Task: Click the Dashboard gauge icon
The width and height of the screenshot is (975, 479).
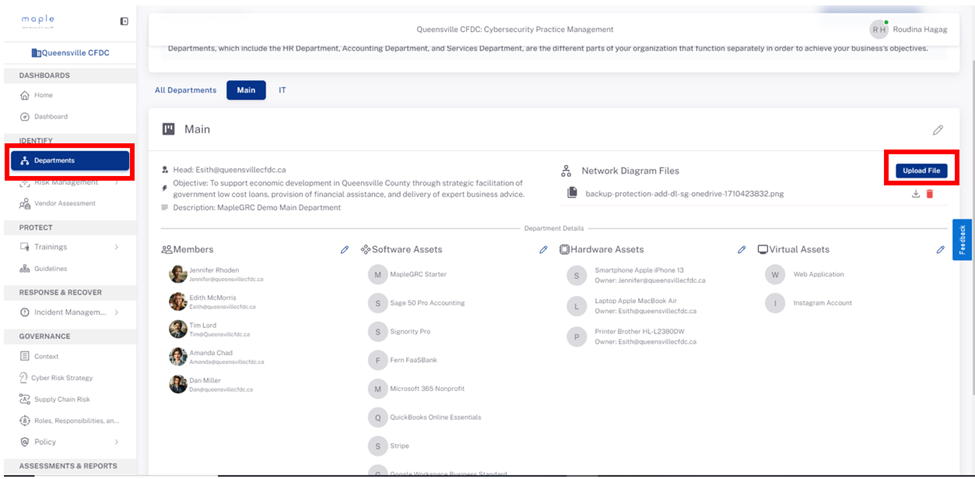Action: click(x=25, y=116)
